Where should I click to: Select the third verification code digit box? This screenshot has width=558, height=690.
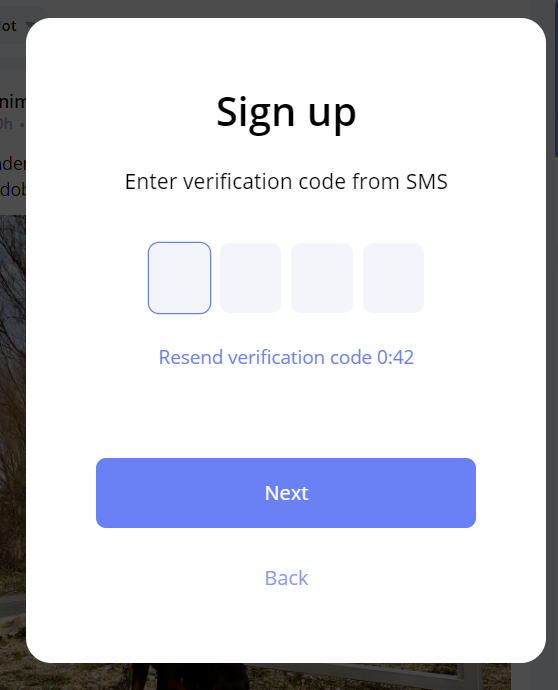[x=322, y=278]
